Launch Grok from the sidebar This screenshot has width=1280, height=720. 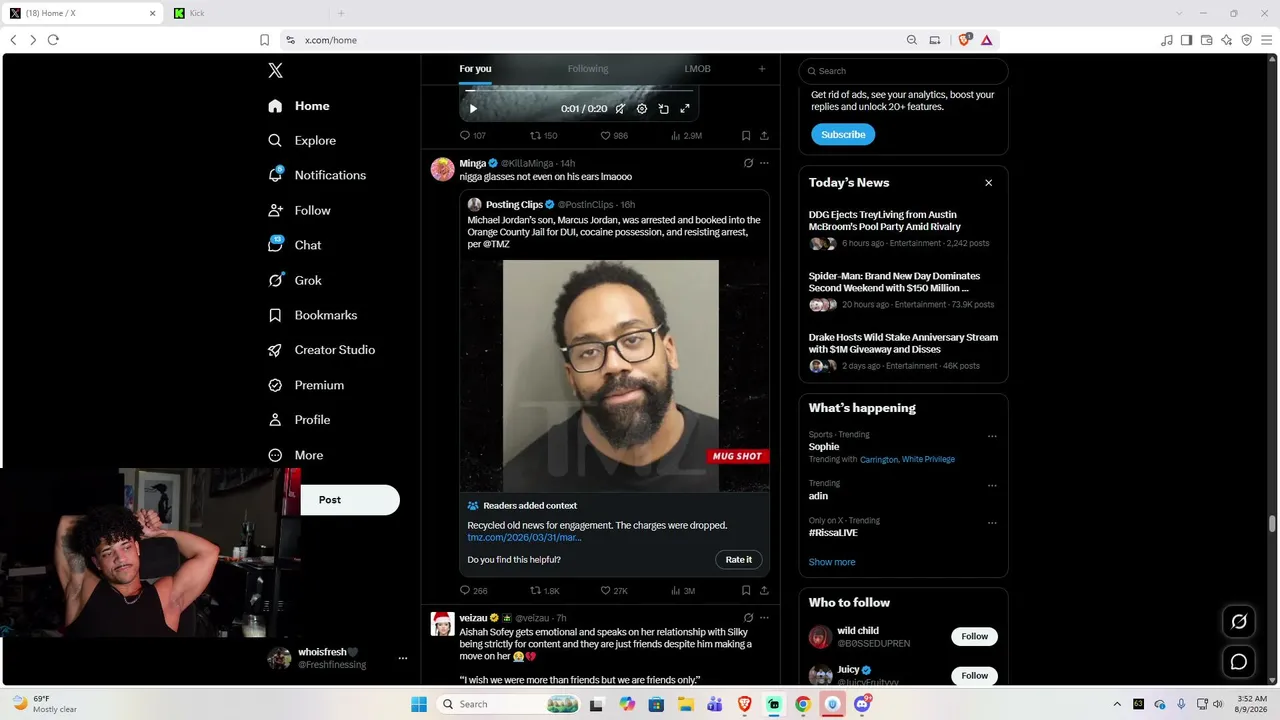point(295,281)
